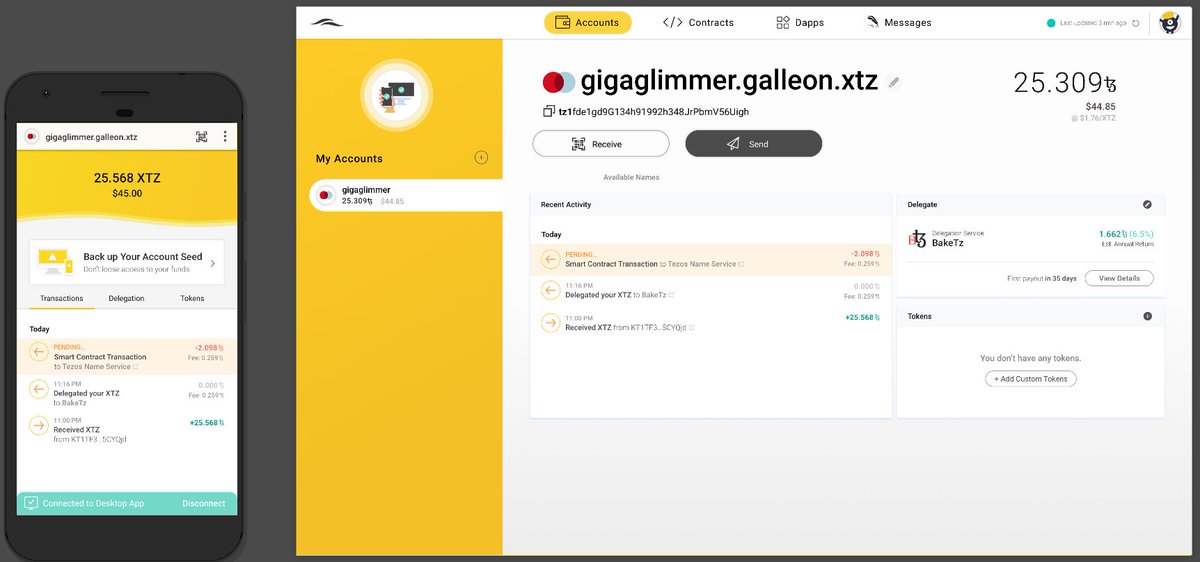Open Back up Your Account Seed card
The height and width of the screenshot is (562, 1200).
[x=127, y=263]
